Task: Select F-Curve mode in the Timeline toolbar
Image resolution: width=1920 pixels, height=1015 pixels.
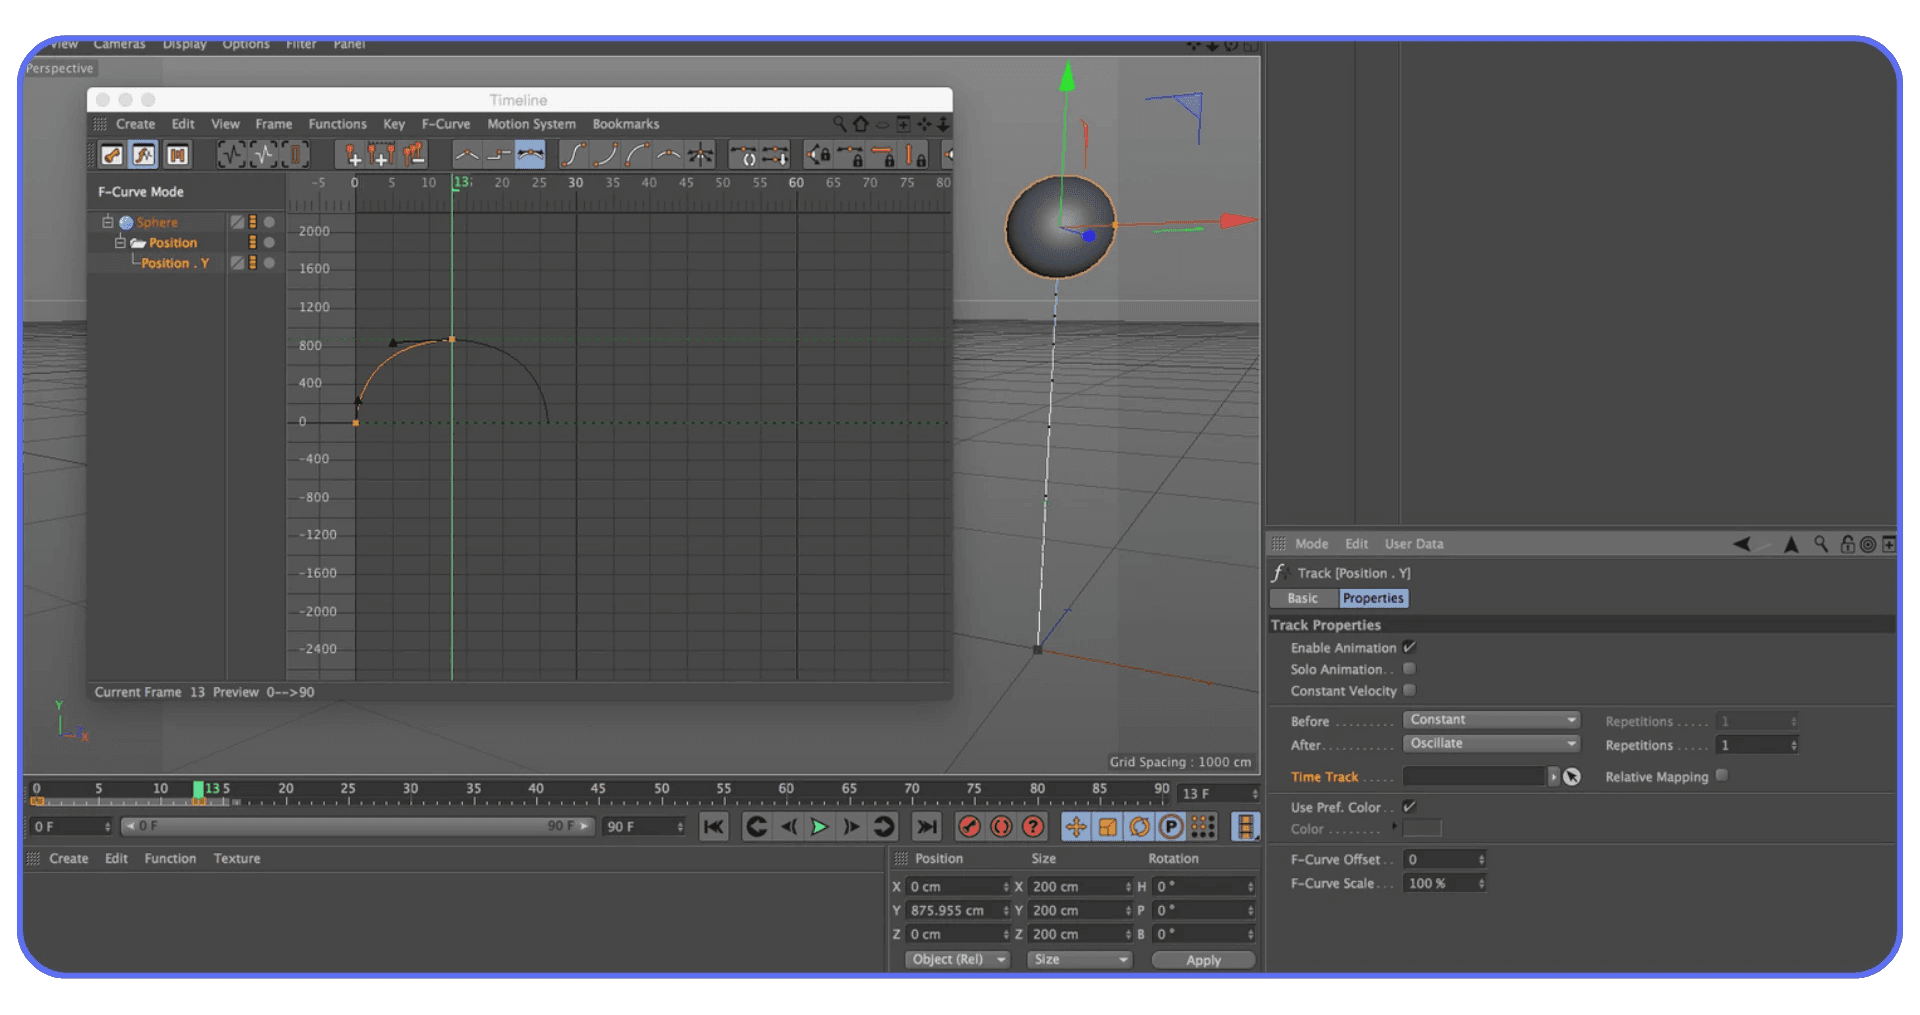Action: tap(145, 154)
